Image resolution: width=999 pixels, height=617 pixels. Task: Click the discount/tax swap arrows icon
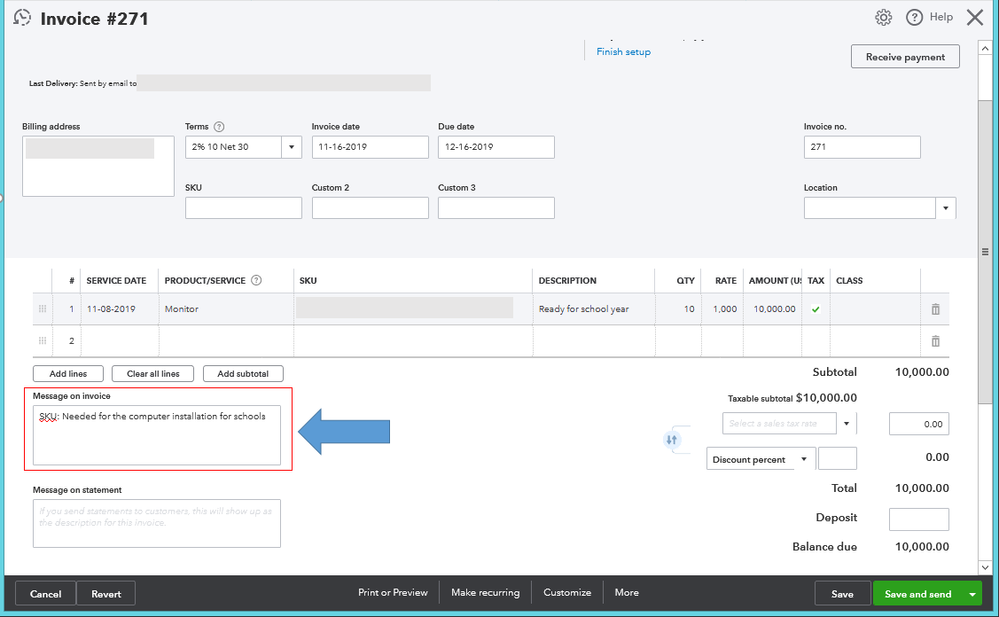click(x=672, y=439)
